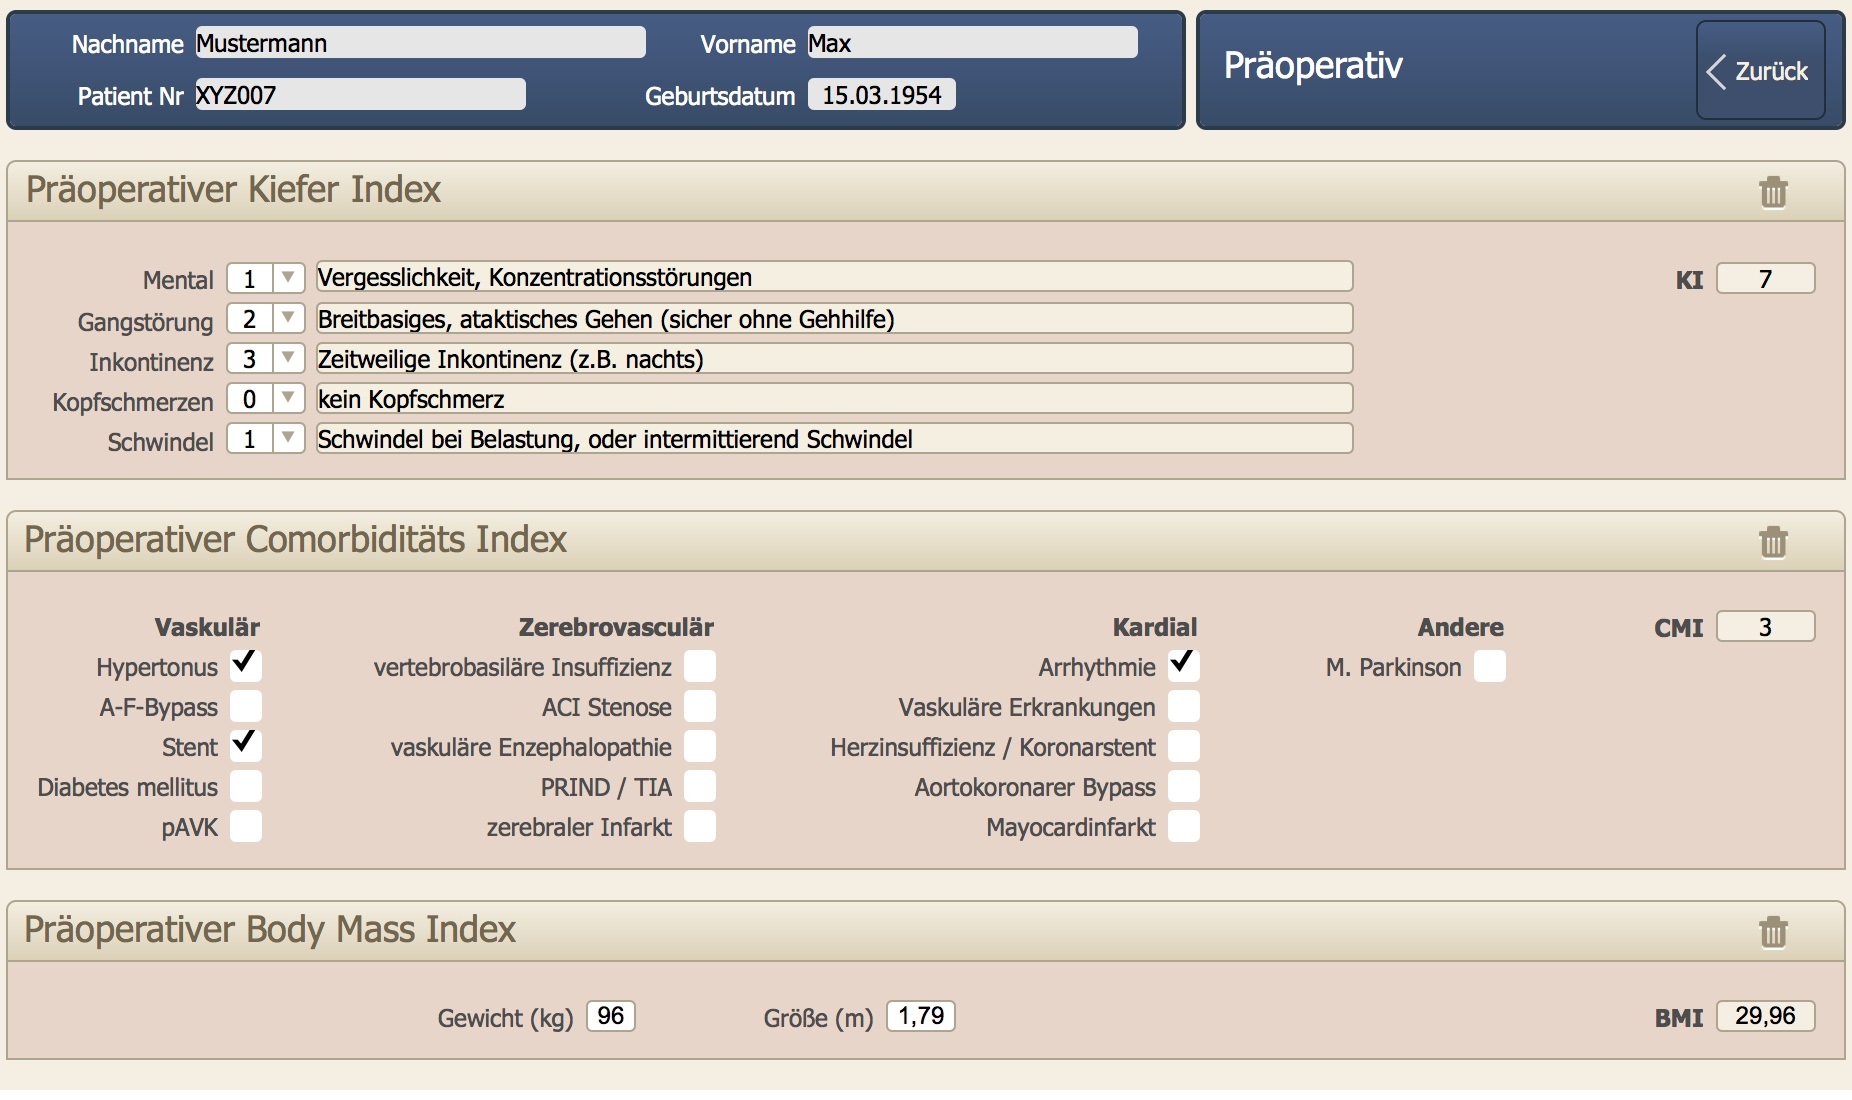
Task: Click trash icon of Präoperativer Comorbiditäts Index
Action: coord(1773,542)
